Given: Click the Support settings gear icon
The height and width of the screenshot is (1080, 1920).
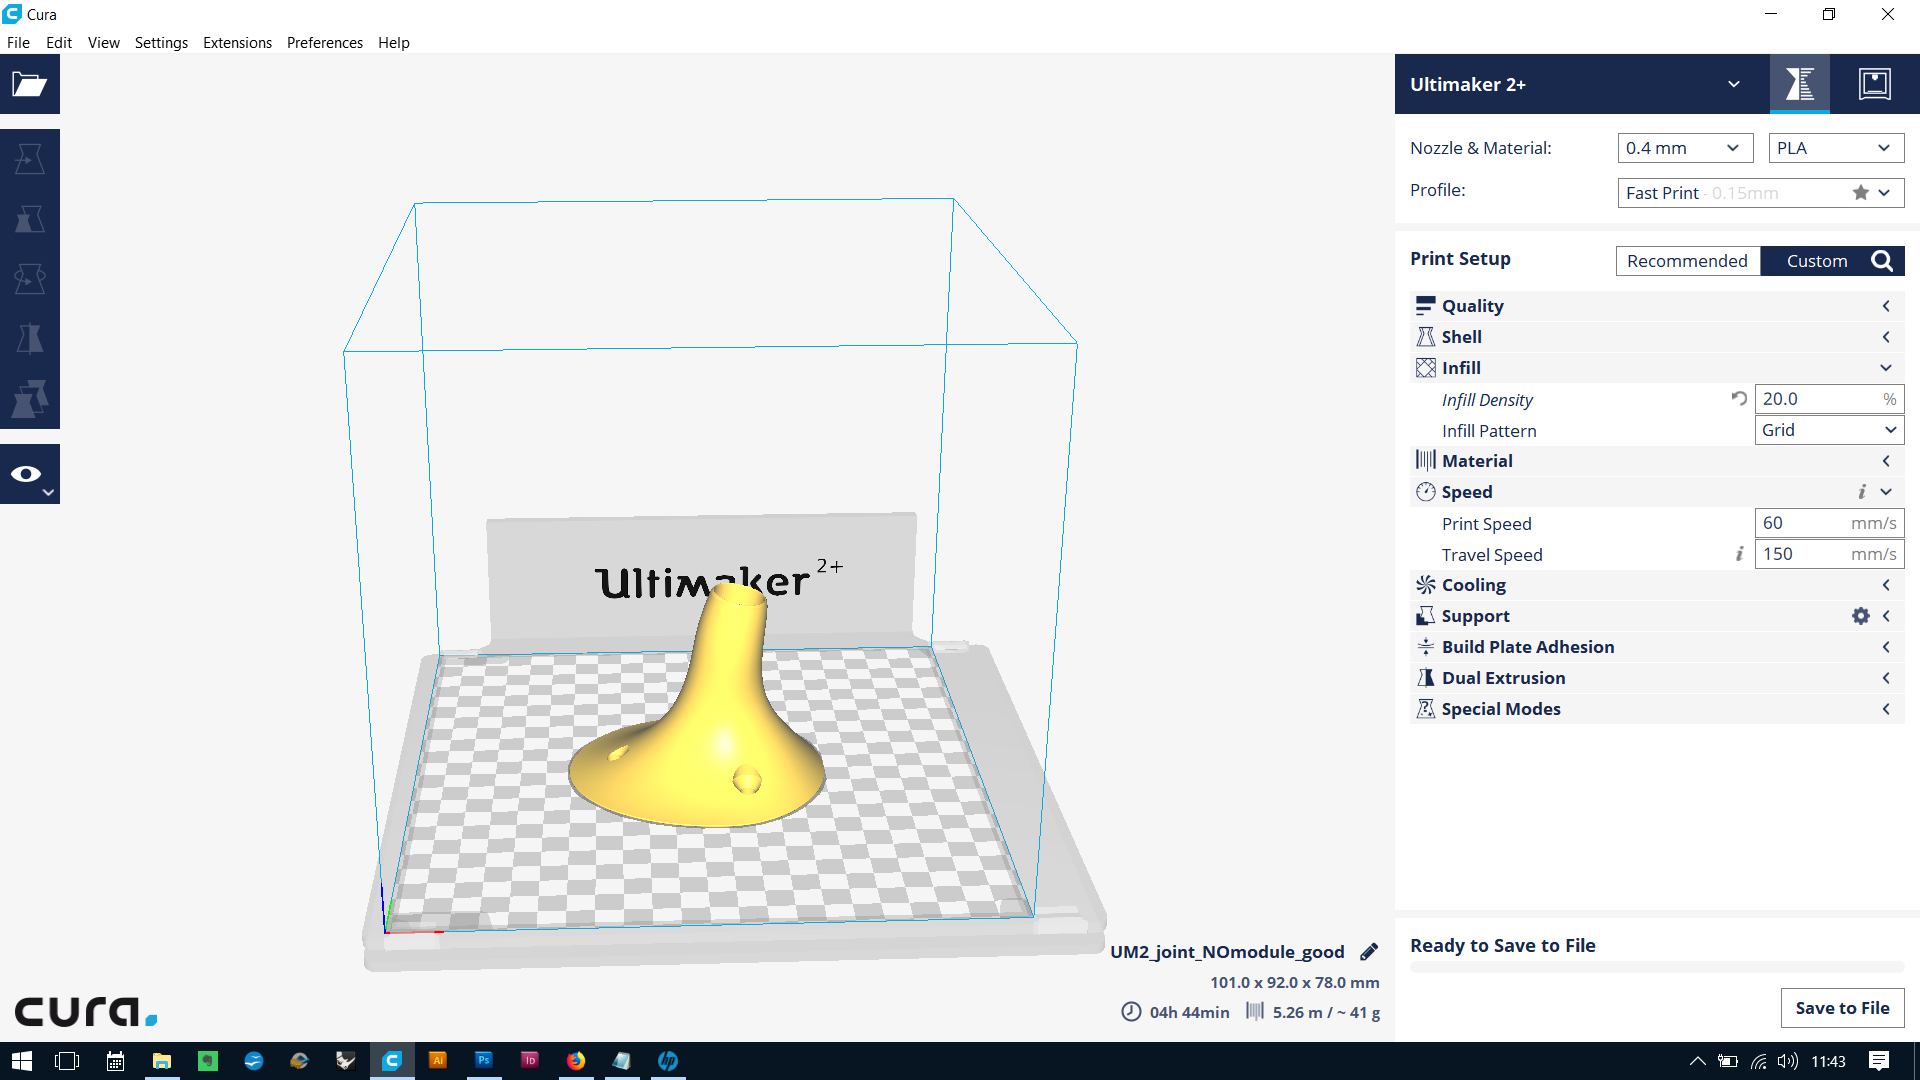Looking at the screenshot, I should pos(1860,616).
